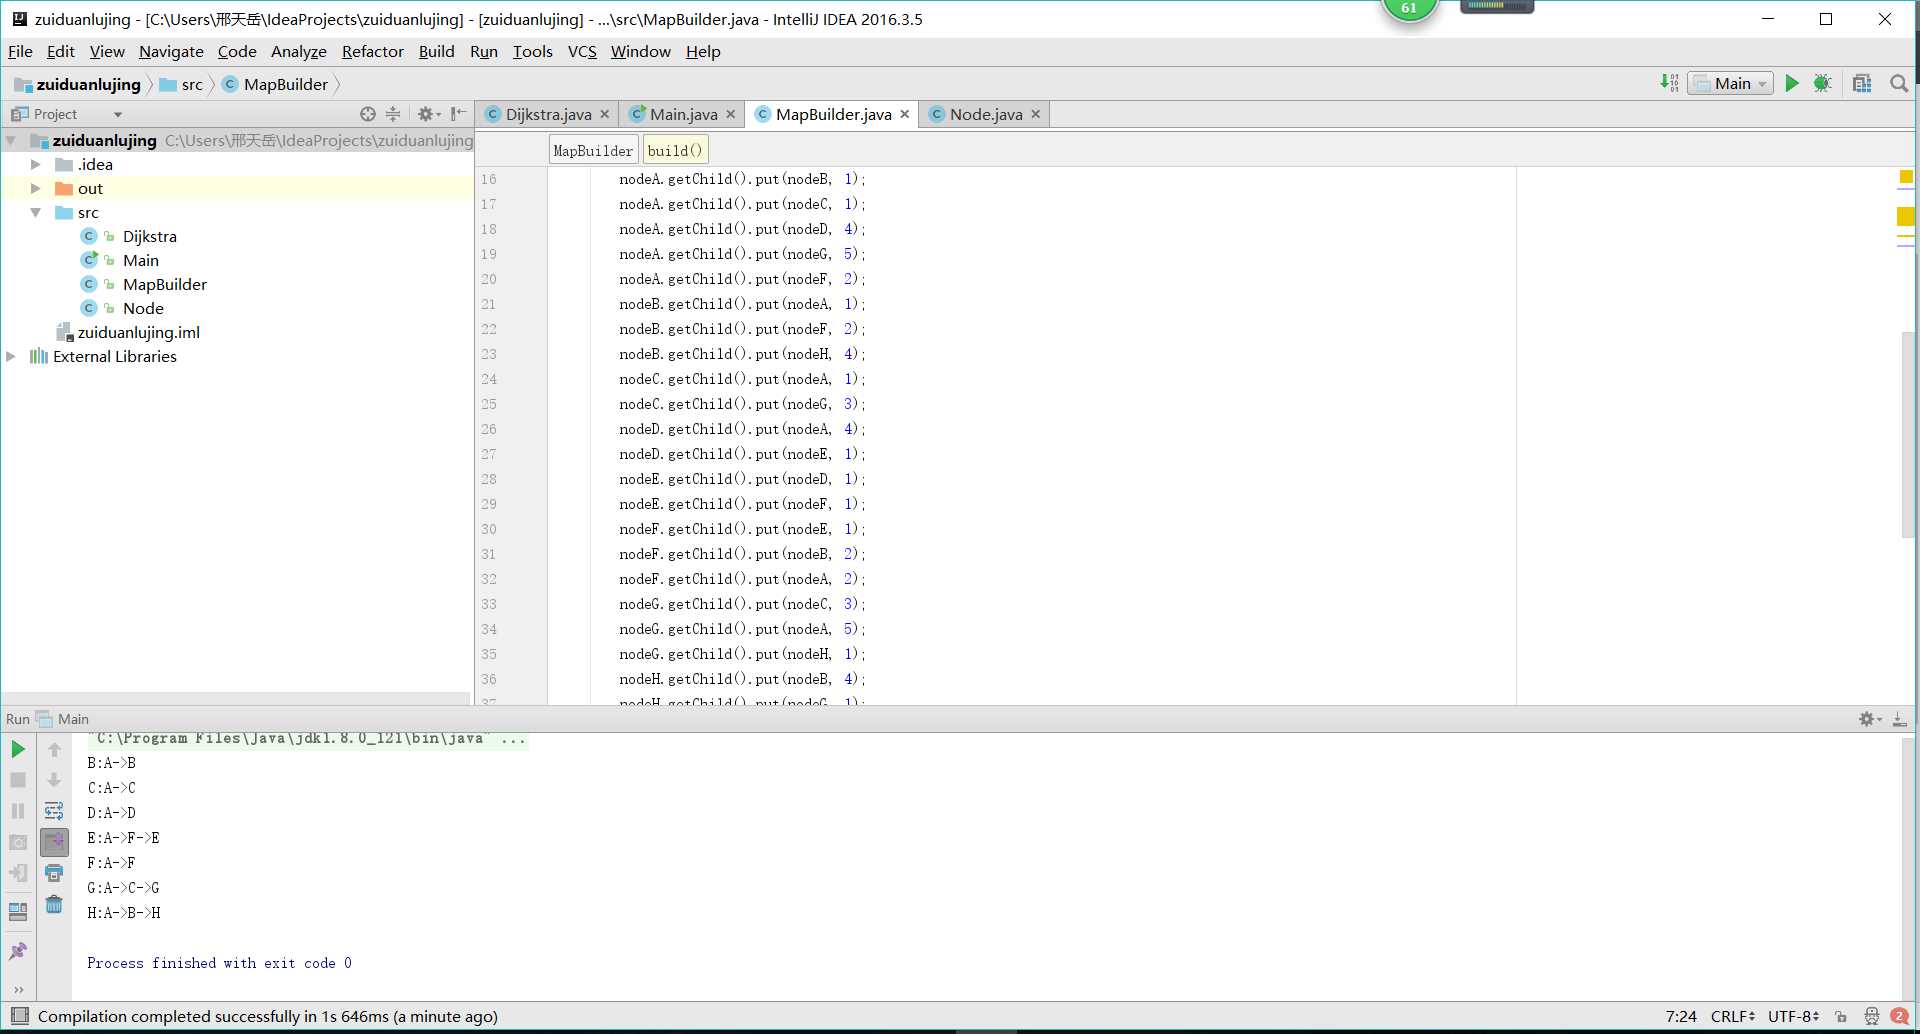
Task: Expand the .idea folder
Action: click(36, 164)
